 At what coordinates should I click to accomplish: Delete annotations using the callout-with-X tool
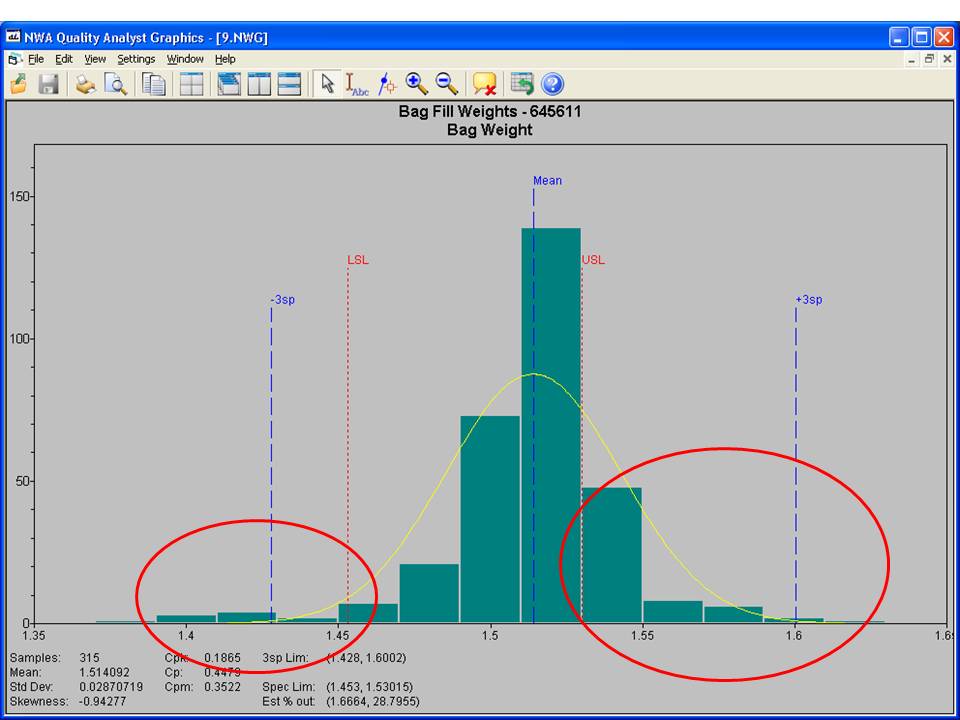[x=482, y=84]
